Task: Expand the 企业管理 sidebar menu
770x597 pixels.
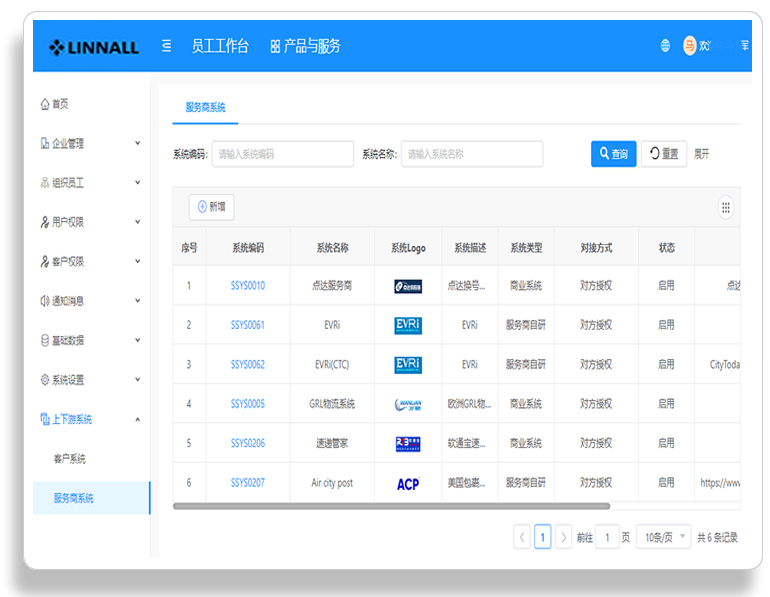Action: [91, 143]
